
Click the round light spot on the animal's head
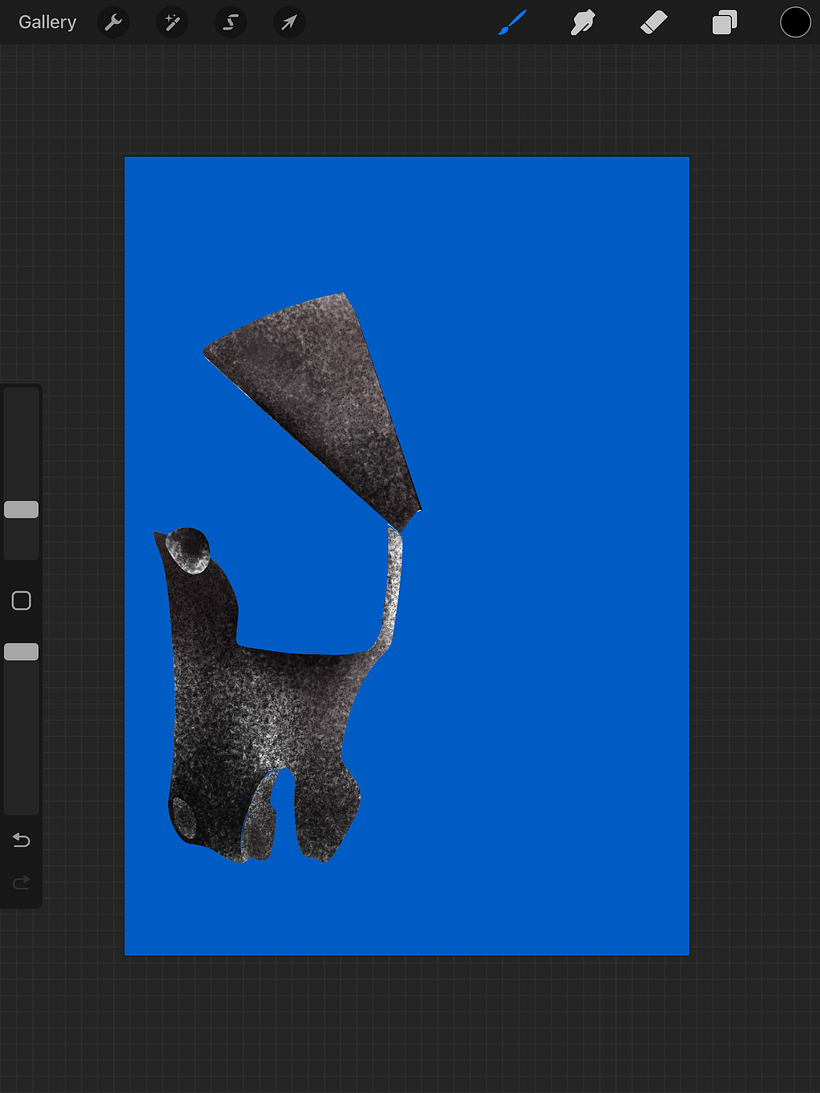coord(188,550)
